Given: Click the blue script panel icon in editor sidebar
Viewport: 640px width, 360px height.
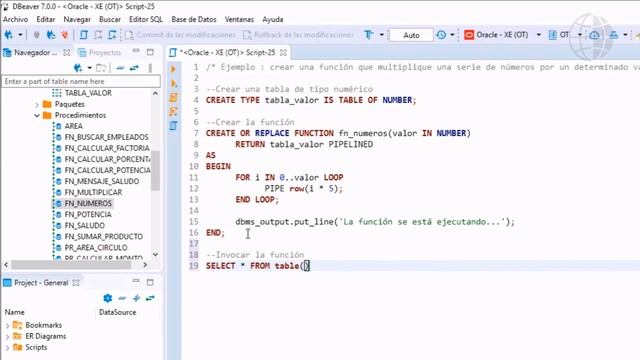Looking at the screenshot, I should click(173, 126).
